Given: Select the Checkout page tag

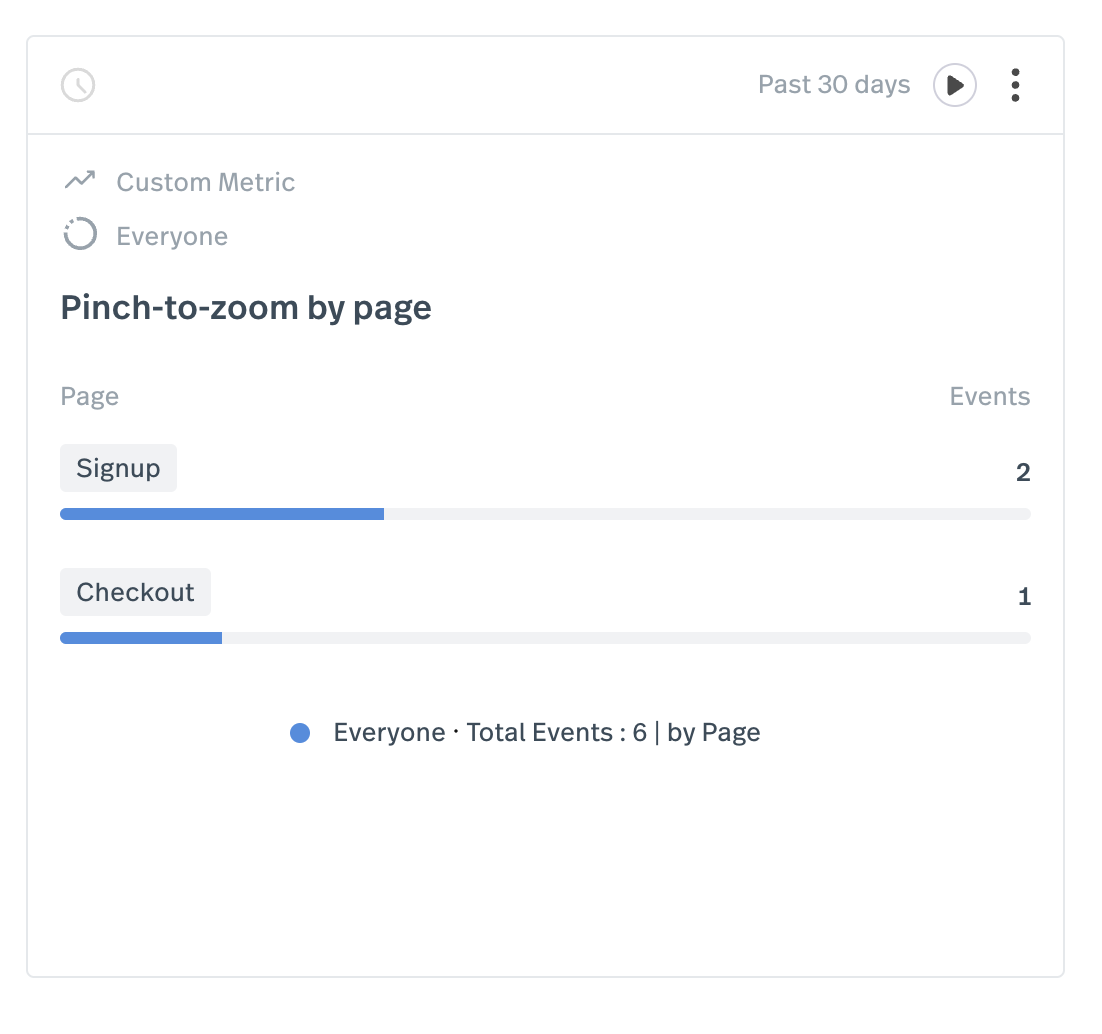Looking at the screenshot, I should pyautogui.click(x=135, y=592).
